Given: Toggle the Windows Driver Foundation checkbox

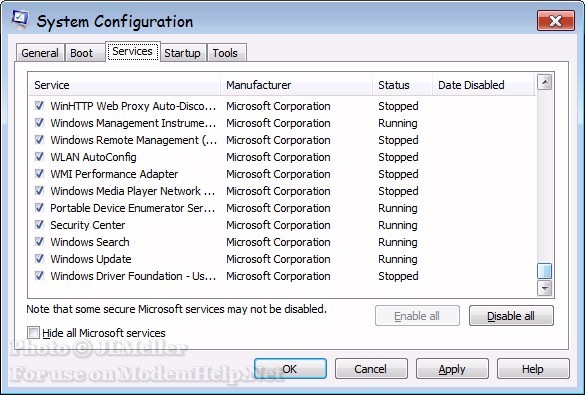Looking at the screenshot, I should (x=39, y=276).
